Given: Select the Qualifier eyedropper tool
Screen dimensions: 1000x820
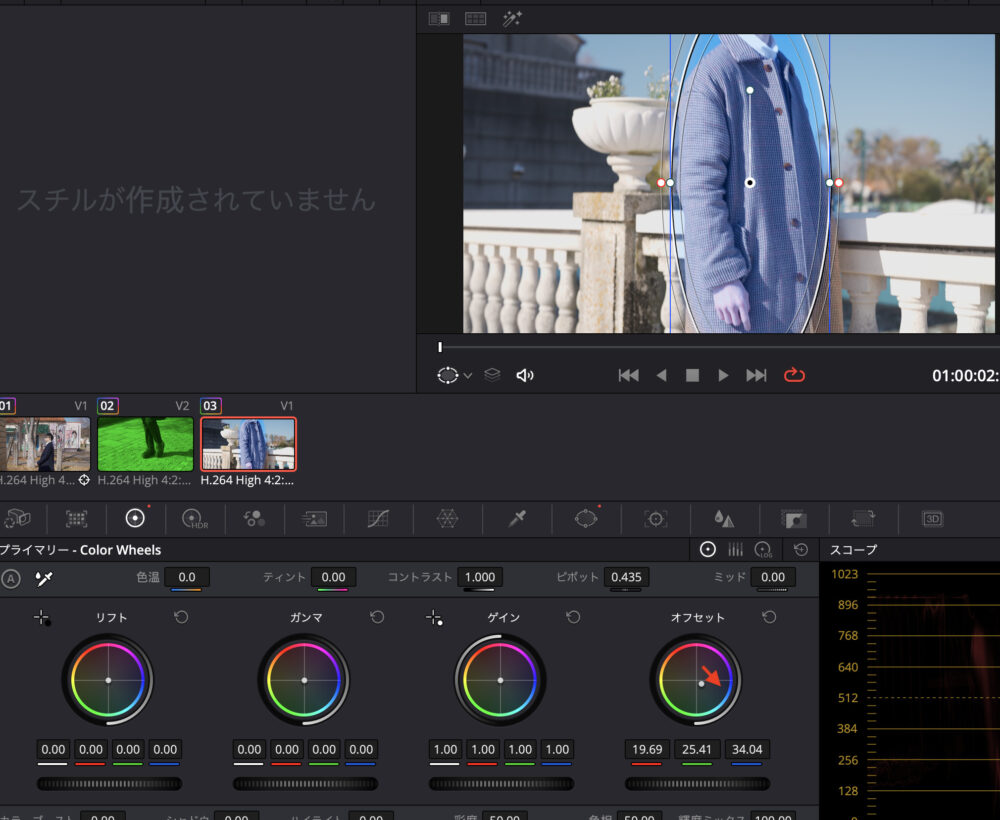Looking at the screenshot, I should tap(516, 518).
